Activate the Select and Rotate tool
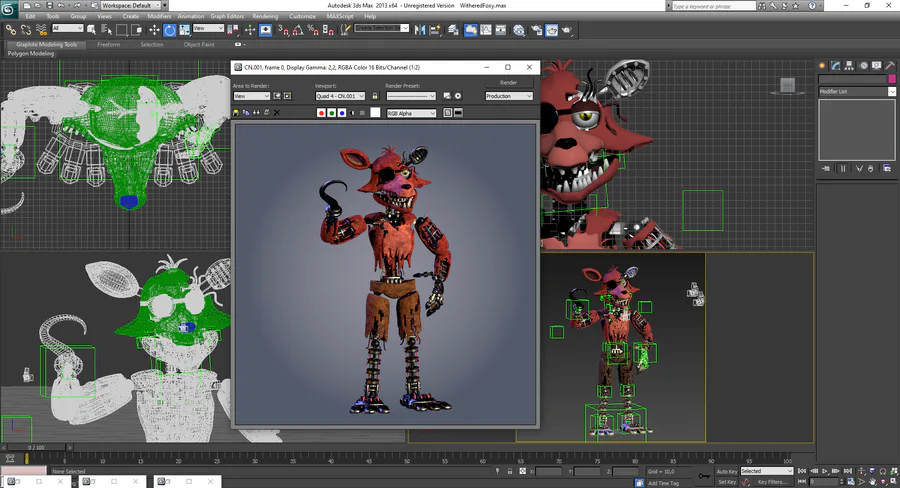900x488 pixels. tap(169, 30)
